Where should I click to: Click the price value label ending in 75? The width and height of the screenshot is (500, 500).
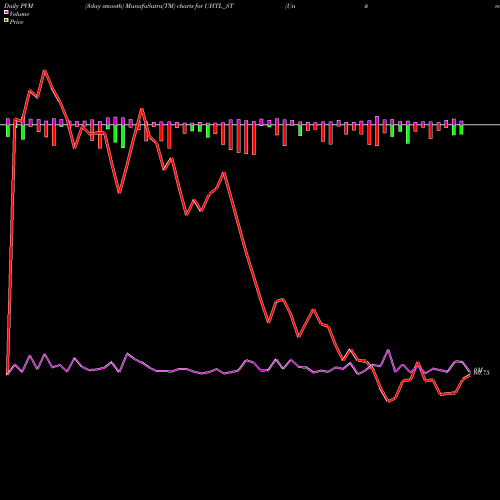click(x=482, y=372)
